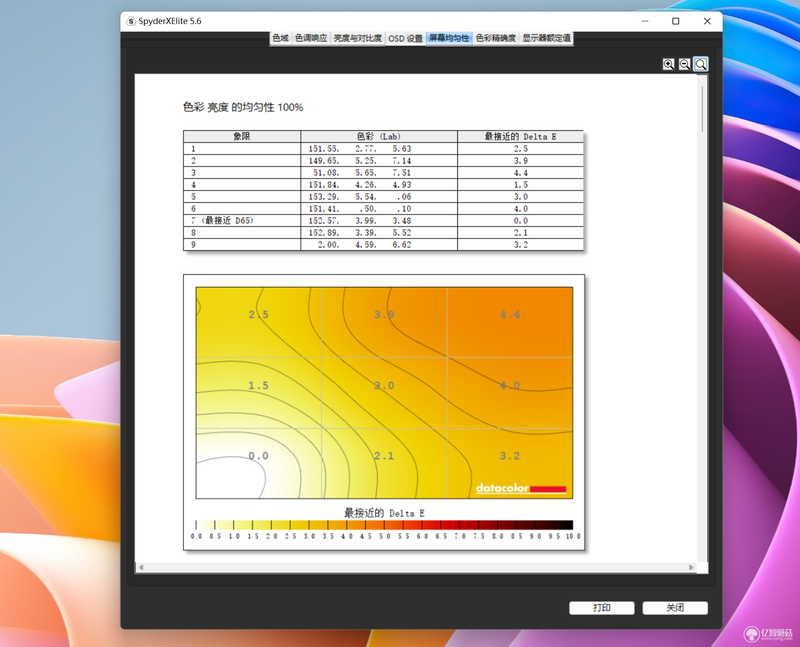Click the SpyderXElite app icon in title bar
The width and height of the screenshot is (800, 647).
click(131, 21)
